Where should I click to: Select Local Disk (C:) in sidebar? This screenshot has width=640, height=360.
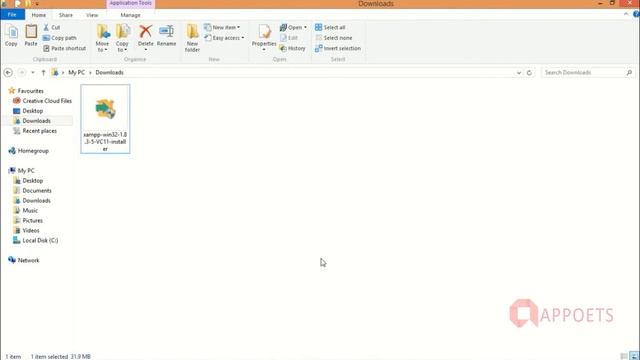point(36,240)
